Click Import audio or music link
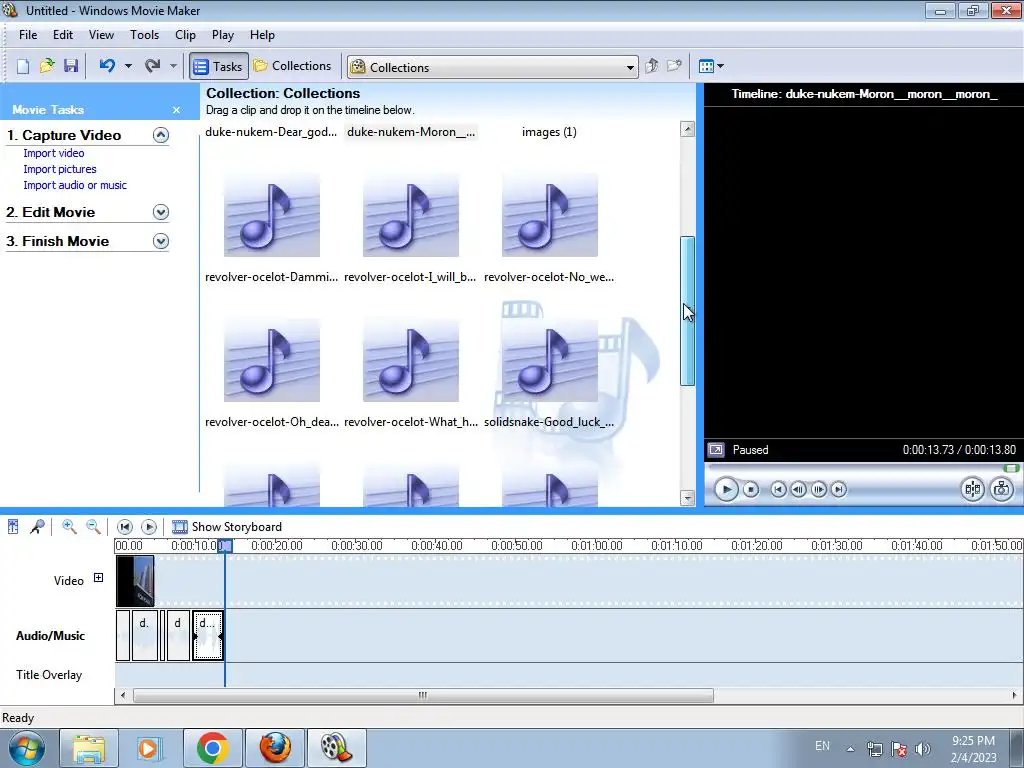 pos(75,185)
